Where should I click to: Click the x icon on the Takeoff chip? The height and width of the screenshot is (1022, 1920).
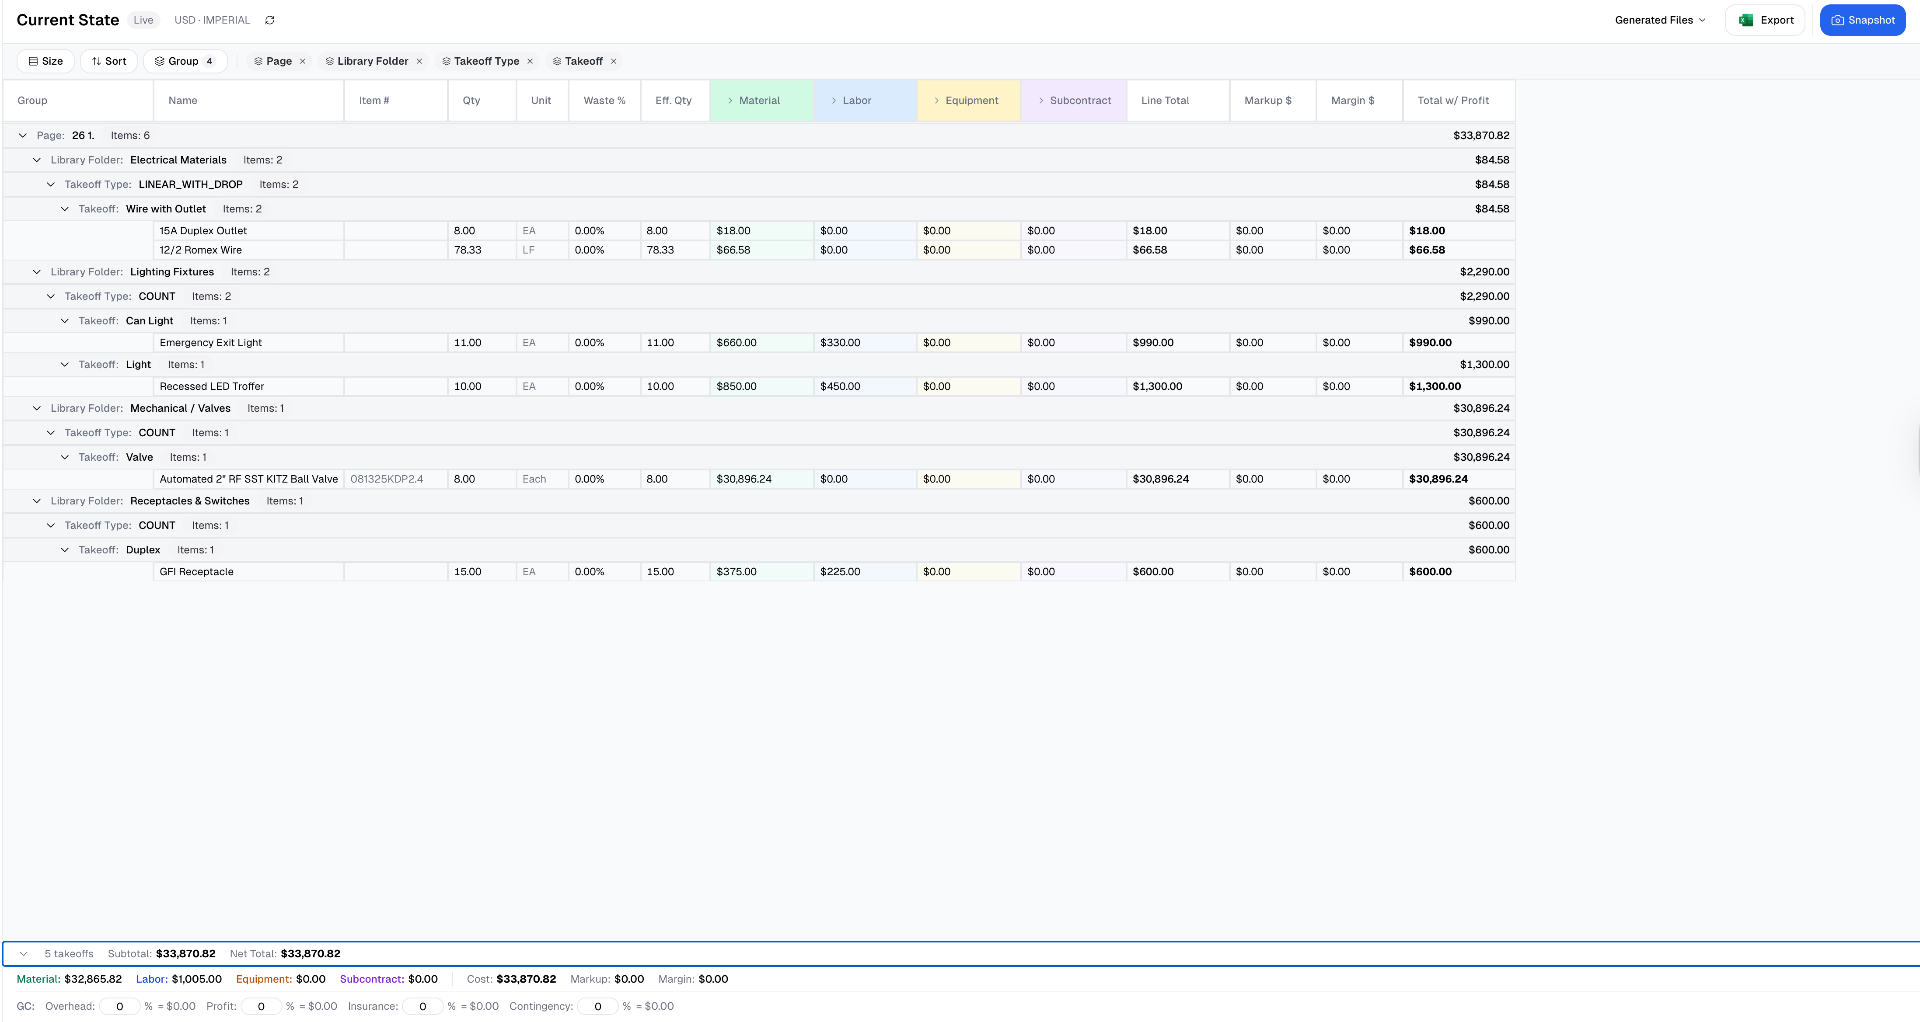point(613,62)
